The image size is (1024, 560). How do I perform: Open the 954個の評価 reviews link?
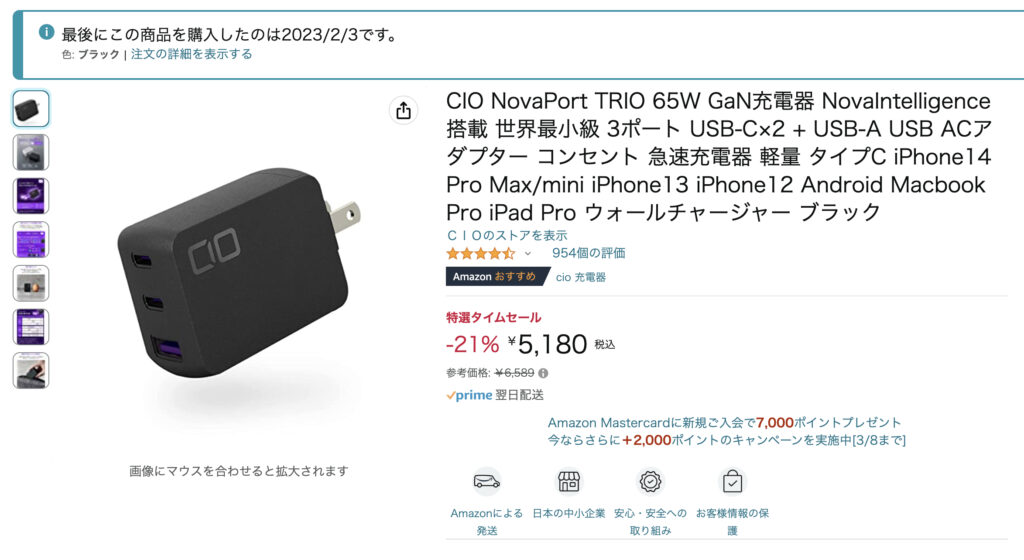coord(588,253)
